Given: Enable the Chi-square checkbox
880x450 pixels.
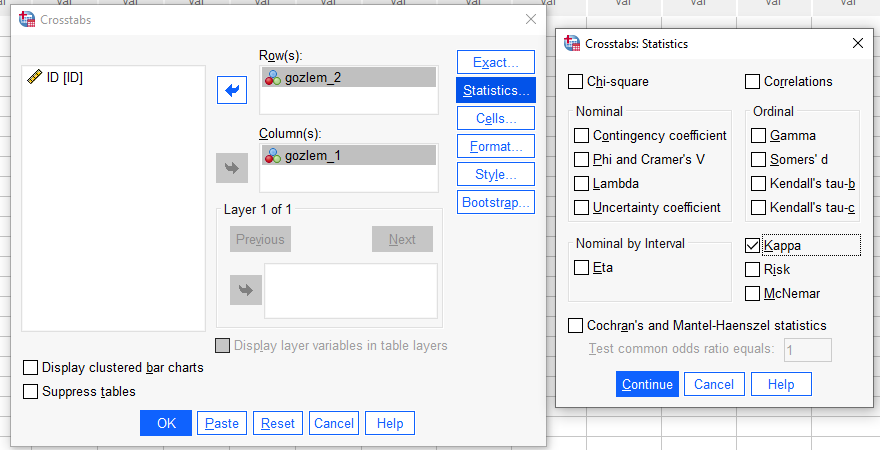Looking at the screenshot, I should click(576, 82).
